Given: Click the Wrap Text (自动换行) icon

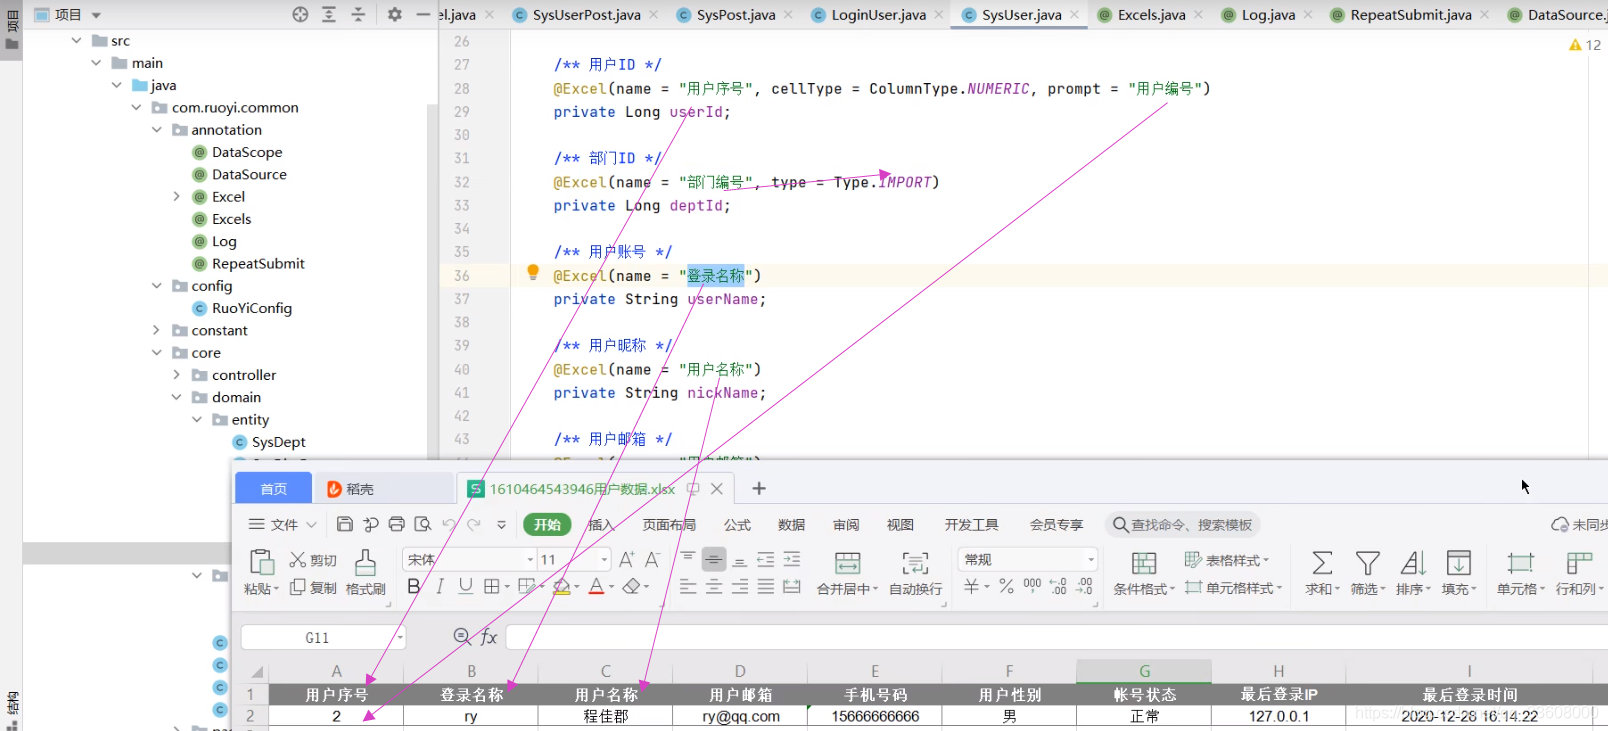Looking at the screenshot, I should [915, 562].
